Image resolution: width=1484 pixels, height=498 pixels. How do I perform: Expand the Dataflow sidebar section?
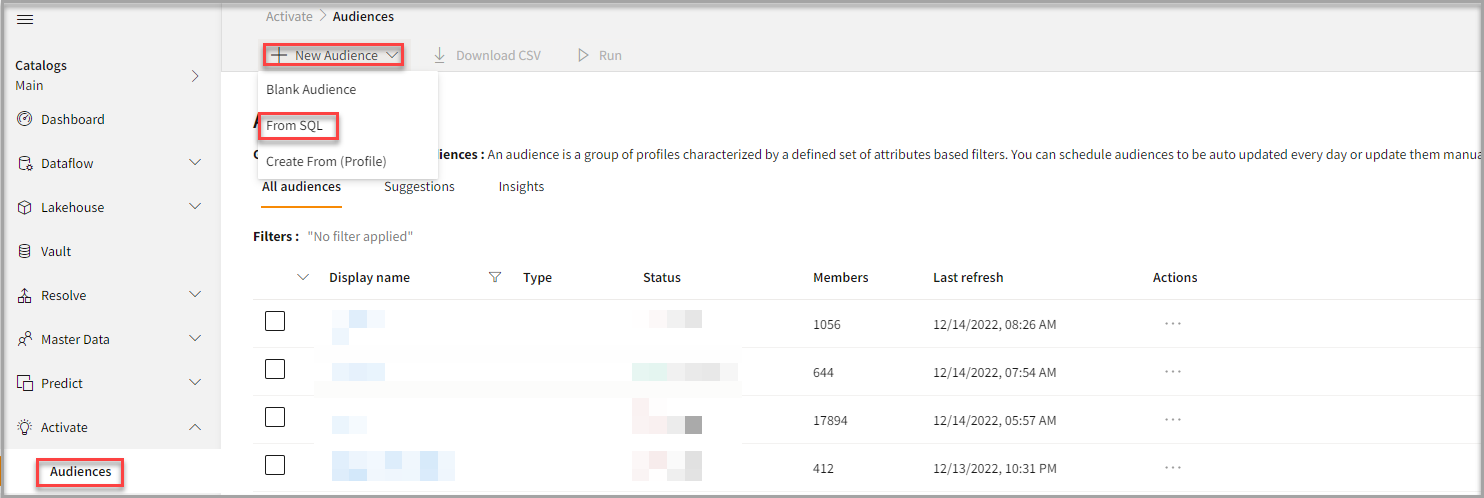(195, 163)
